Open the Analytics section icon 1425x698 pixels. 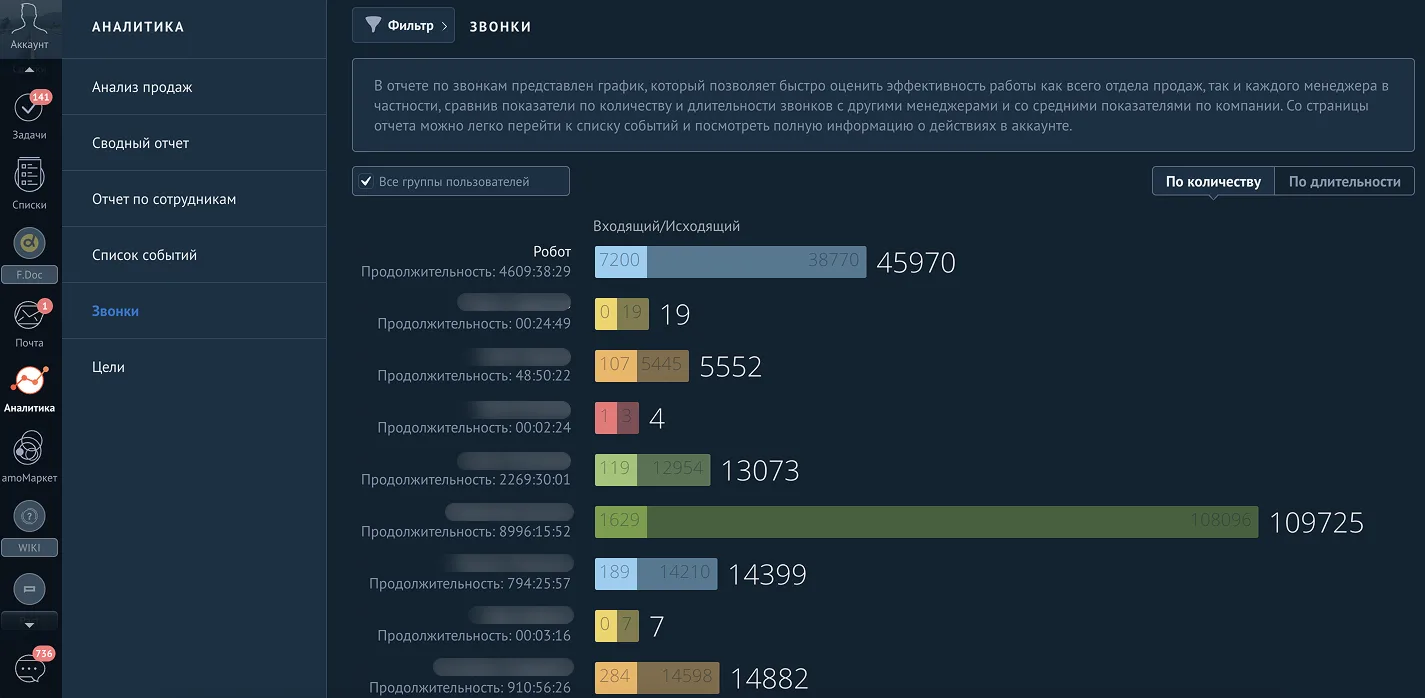tap(30, 380)
